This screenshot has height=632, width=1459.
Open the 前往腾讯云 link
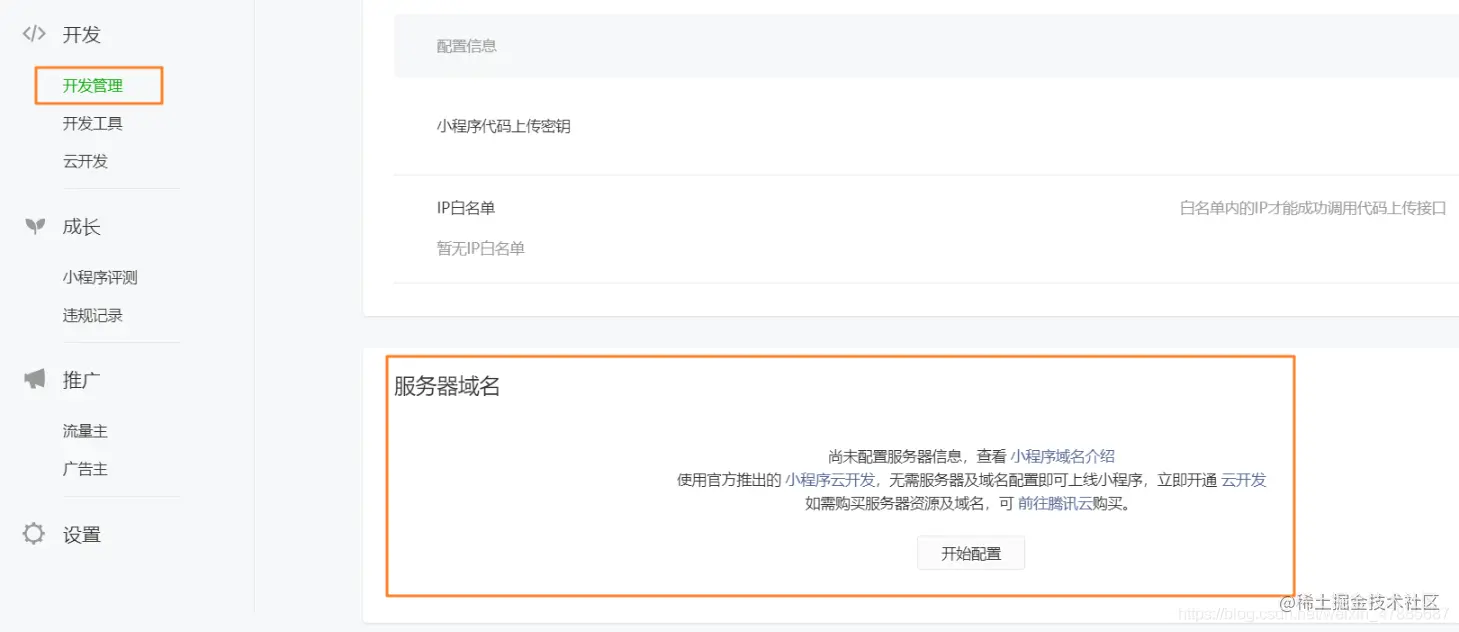pos(1055,504)
